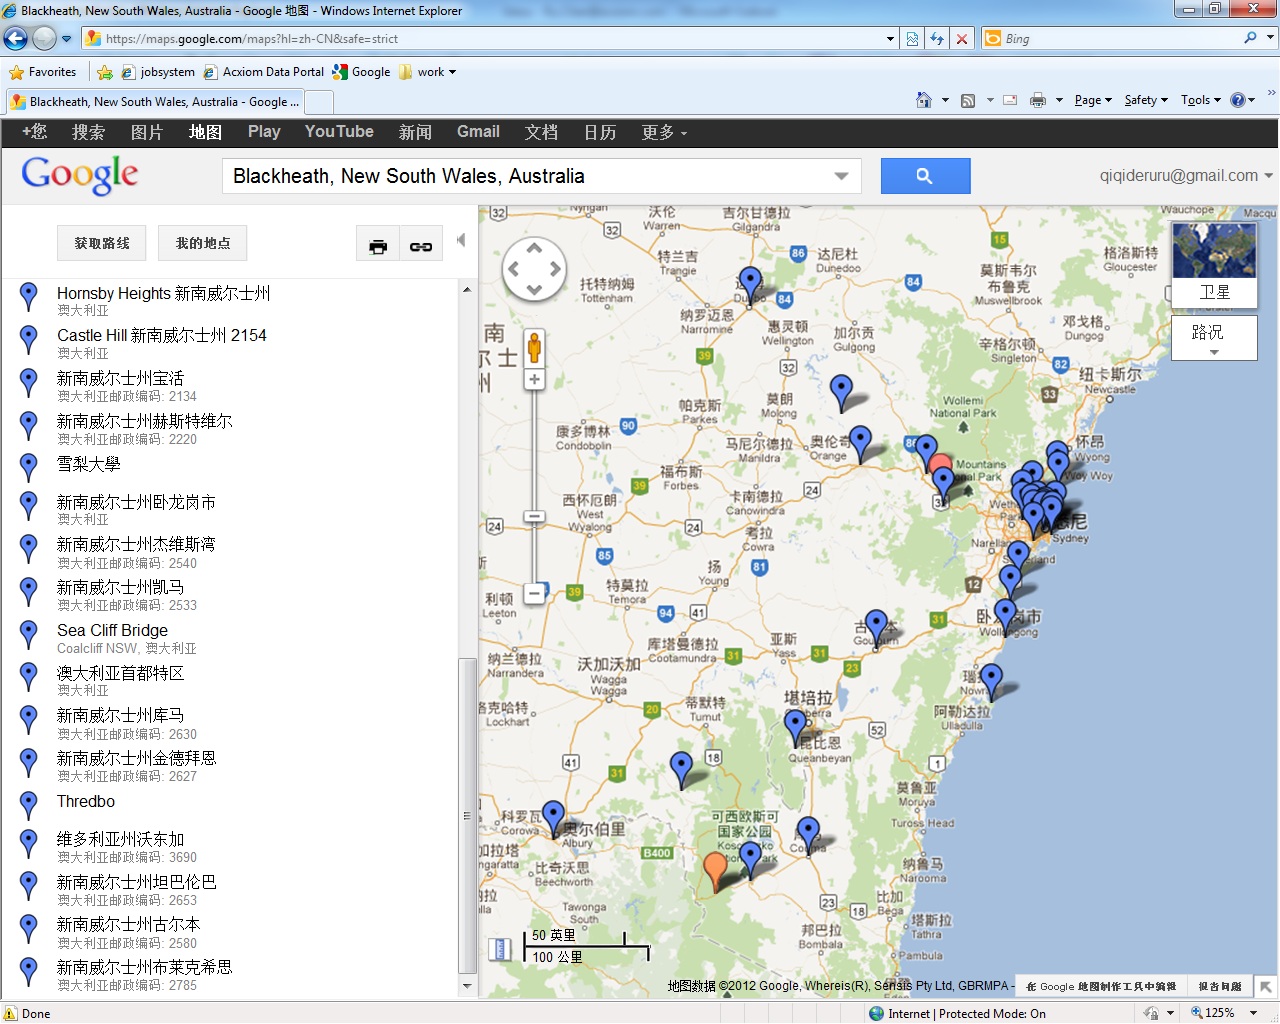Viewport: 1280px width, 1024px height.
Task: Expand the map layers dropdown arrow
Action: (1214, 352)
